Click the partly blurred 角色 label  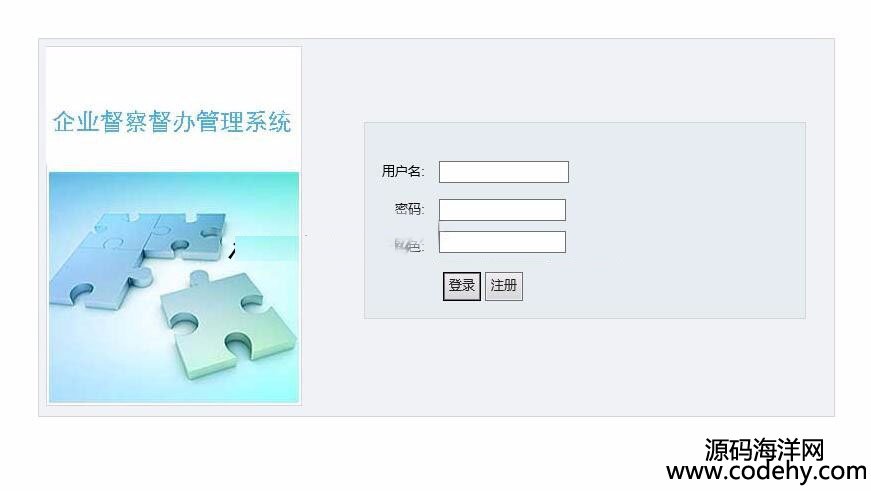pos(409,245)
